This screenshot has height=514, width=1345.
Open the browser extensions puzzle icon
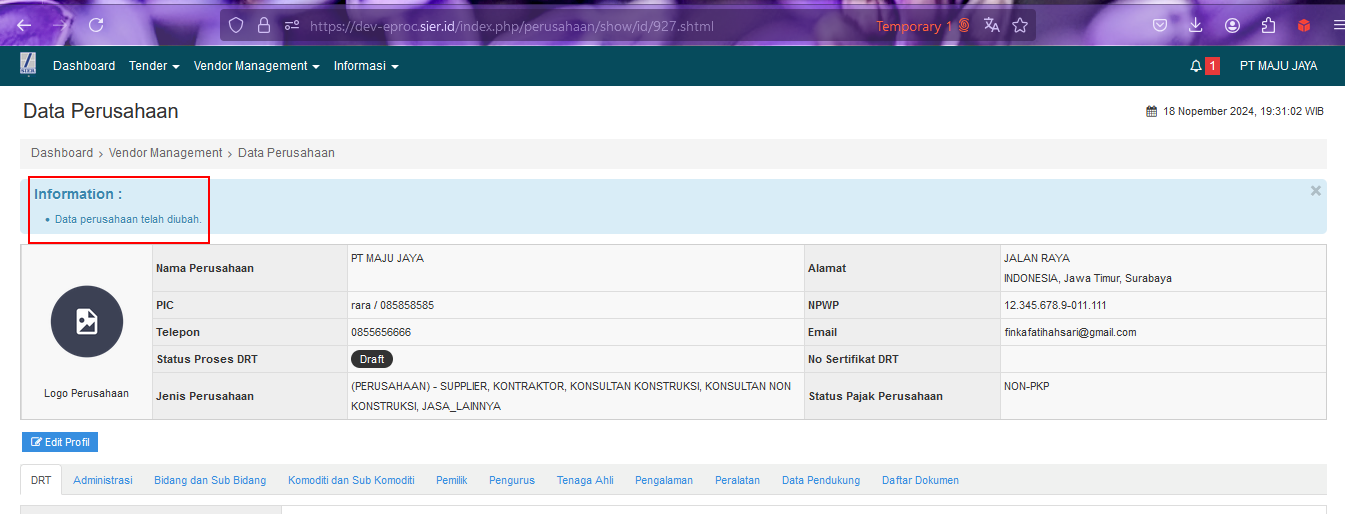point(1269,26)
